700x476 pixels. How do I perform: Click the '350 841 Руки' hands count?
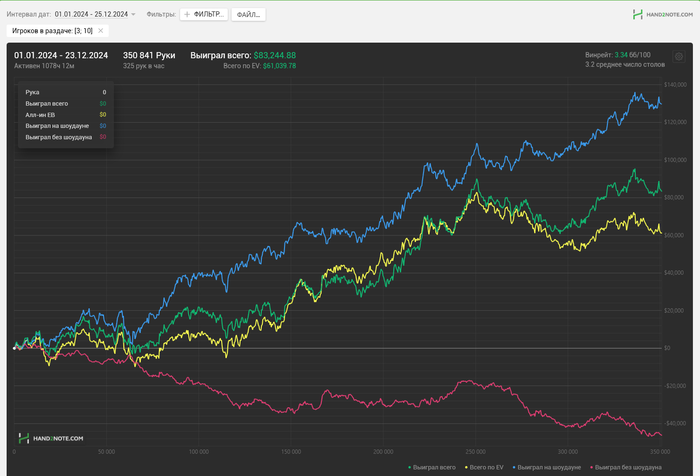pos(149,55)
